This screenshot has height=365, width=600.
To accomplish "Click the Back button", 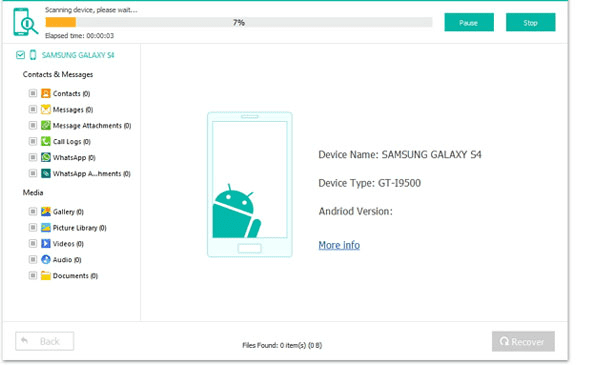I will click(x=45, y=341).
